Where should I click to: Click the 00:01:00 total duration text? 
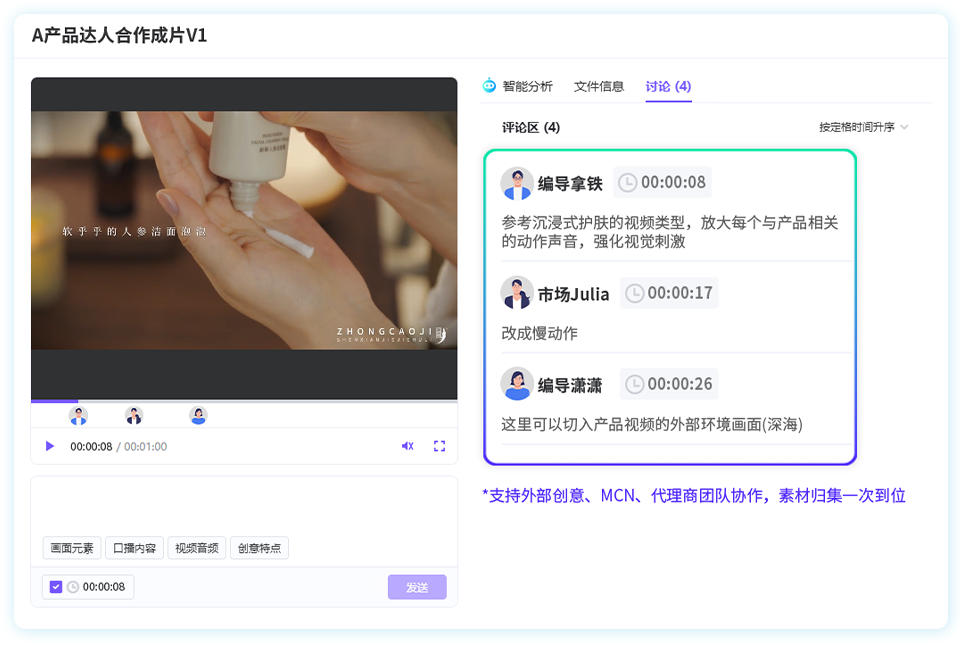[x=146, y=446]
